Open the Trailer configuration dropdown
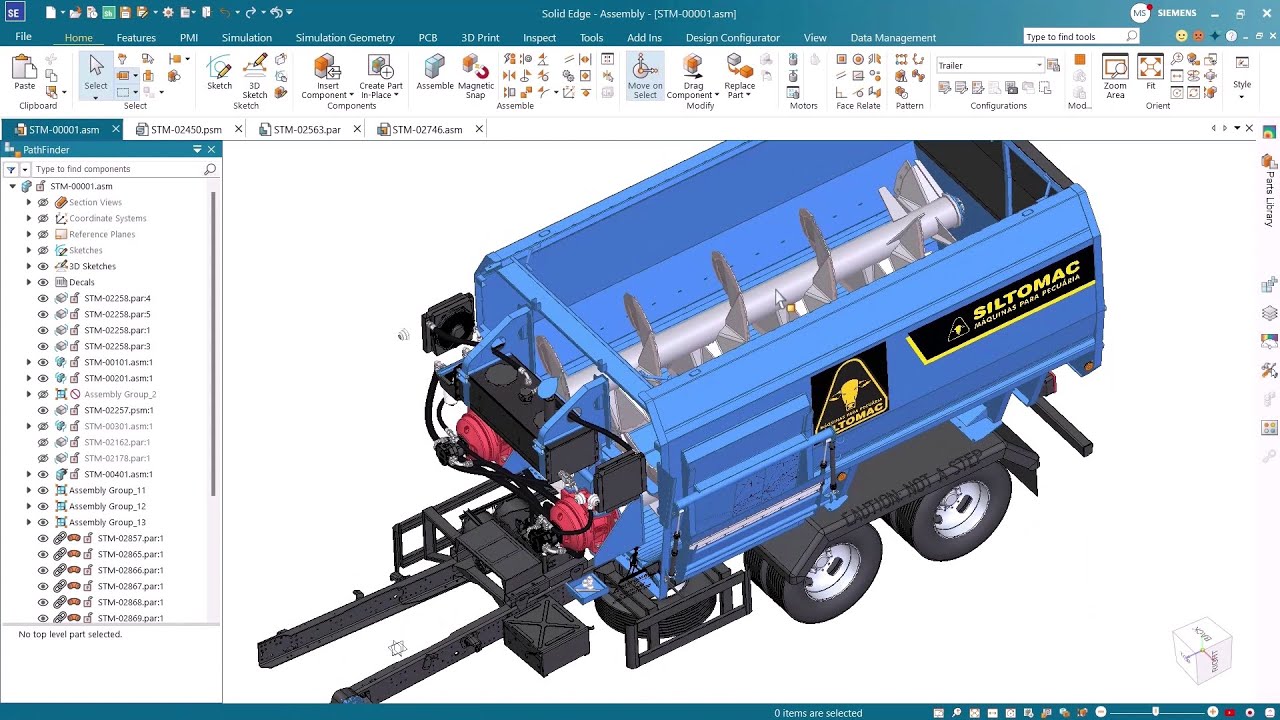This screenshot has width=1280, height=720. click(1039, 65)
